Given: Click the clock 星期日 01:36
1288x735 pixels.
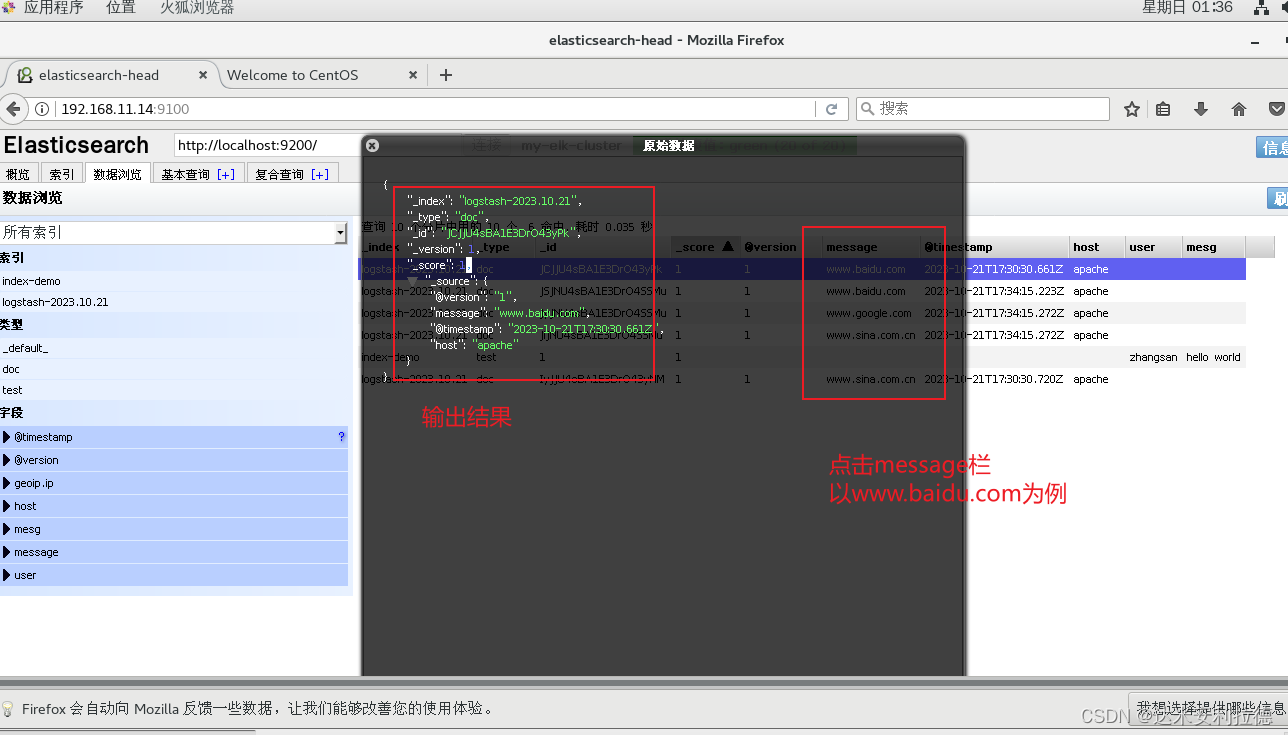Looking at the screenshot, I should click(x=1188, y=8).
